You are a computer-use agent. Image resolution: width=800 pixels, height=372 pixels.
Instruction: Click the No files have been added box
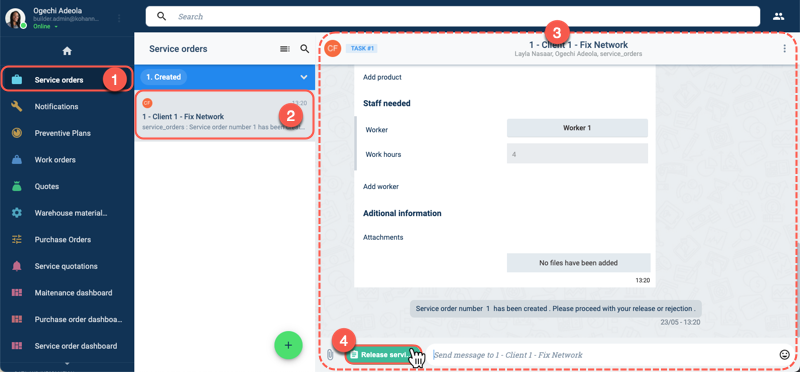tap(579, 263)
